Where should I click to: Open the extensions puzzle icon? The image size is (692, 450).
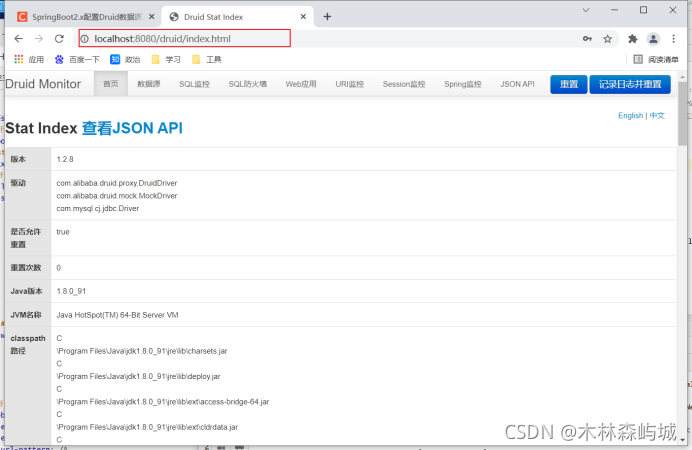click(x=632, y=39)
